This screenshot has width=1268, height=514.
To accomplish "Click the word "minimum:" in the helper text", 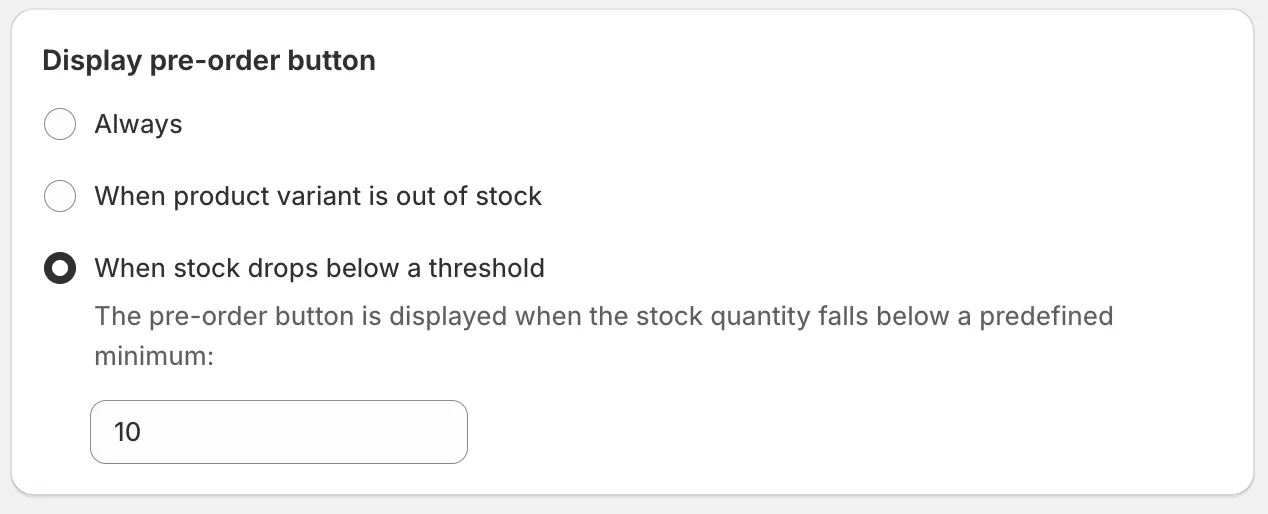I will [x=154, y=355].
